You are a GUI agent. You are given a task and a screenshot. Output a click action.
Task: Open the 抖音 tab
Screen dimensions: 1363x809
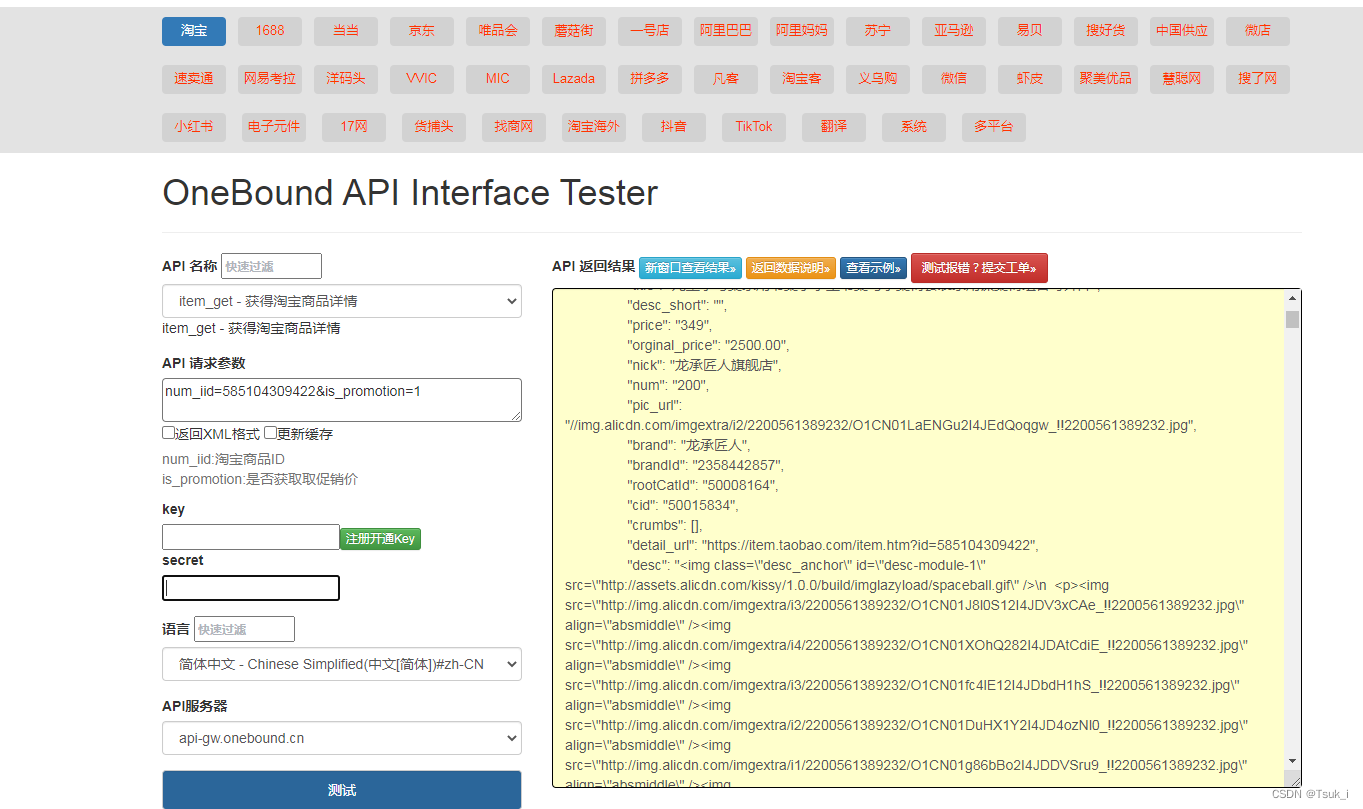[674, 127]
